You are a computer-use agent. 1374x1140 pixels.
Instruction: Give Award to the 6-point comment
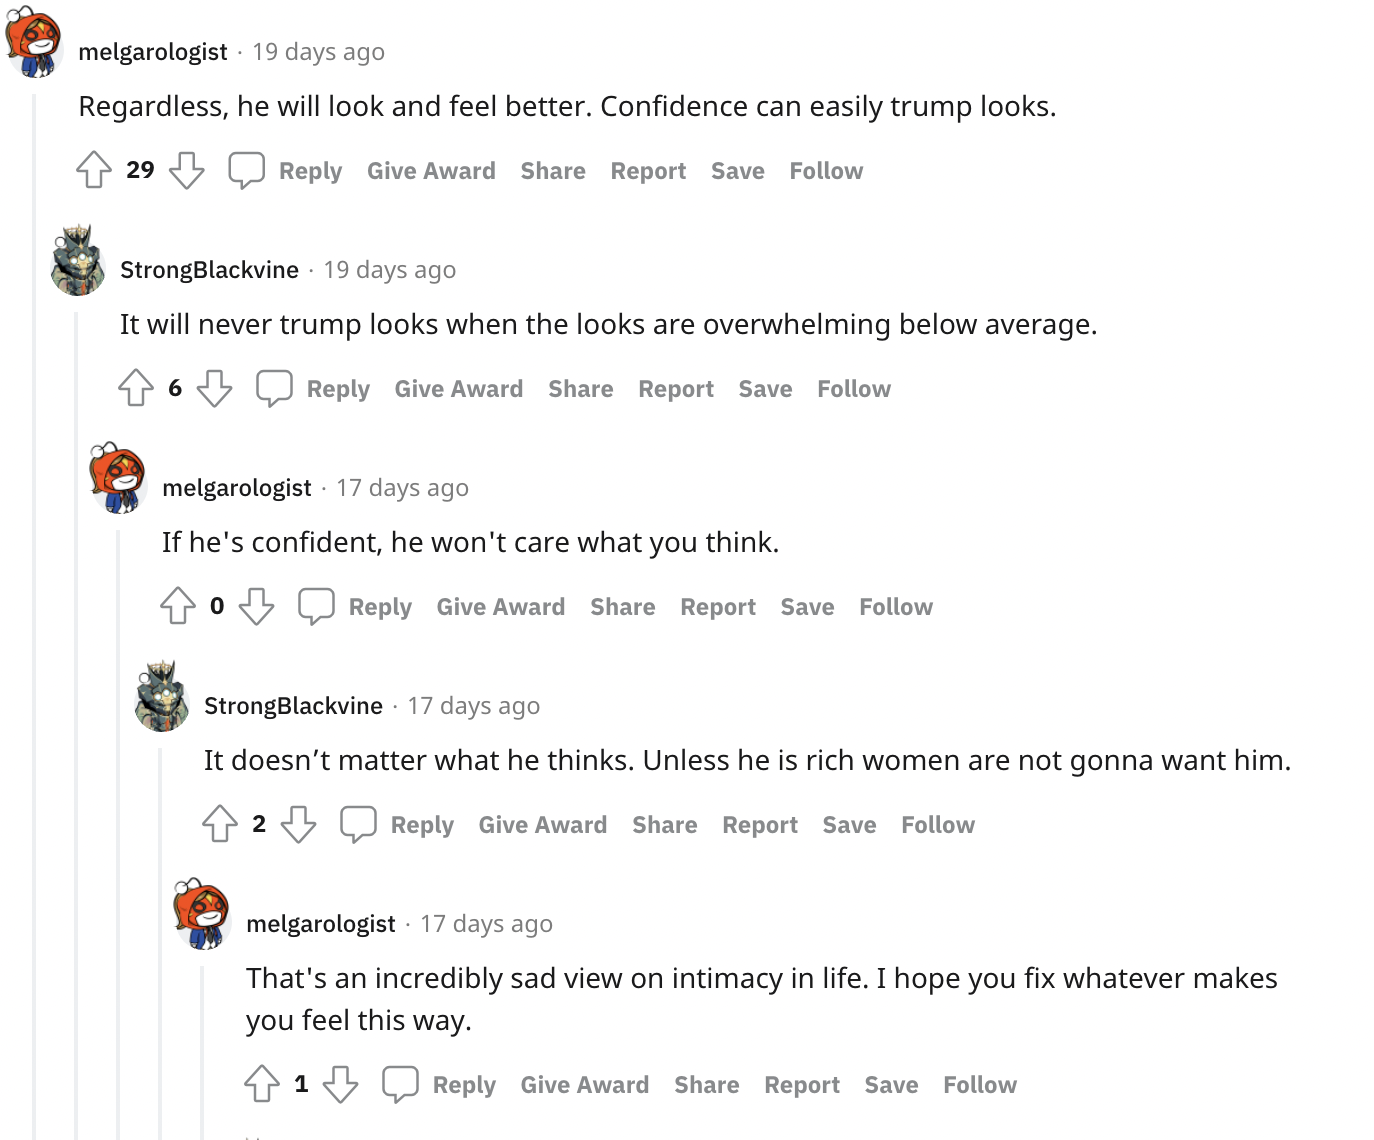coord(459,389)
